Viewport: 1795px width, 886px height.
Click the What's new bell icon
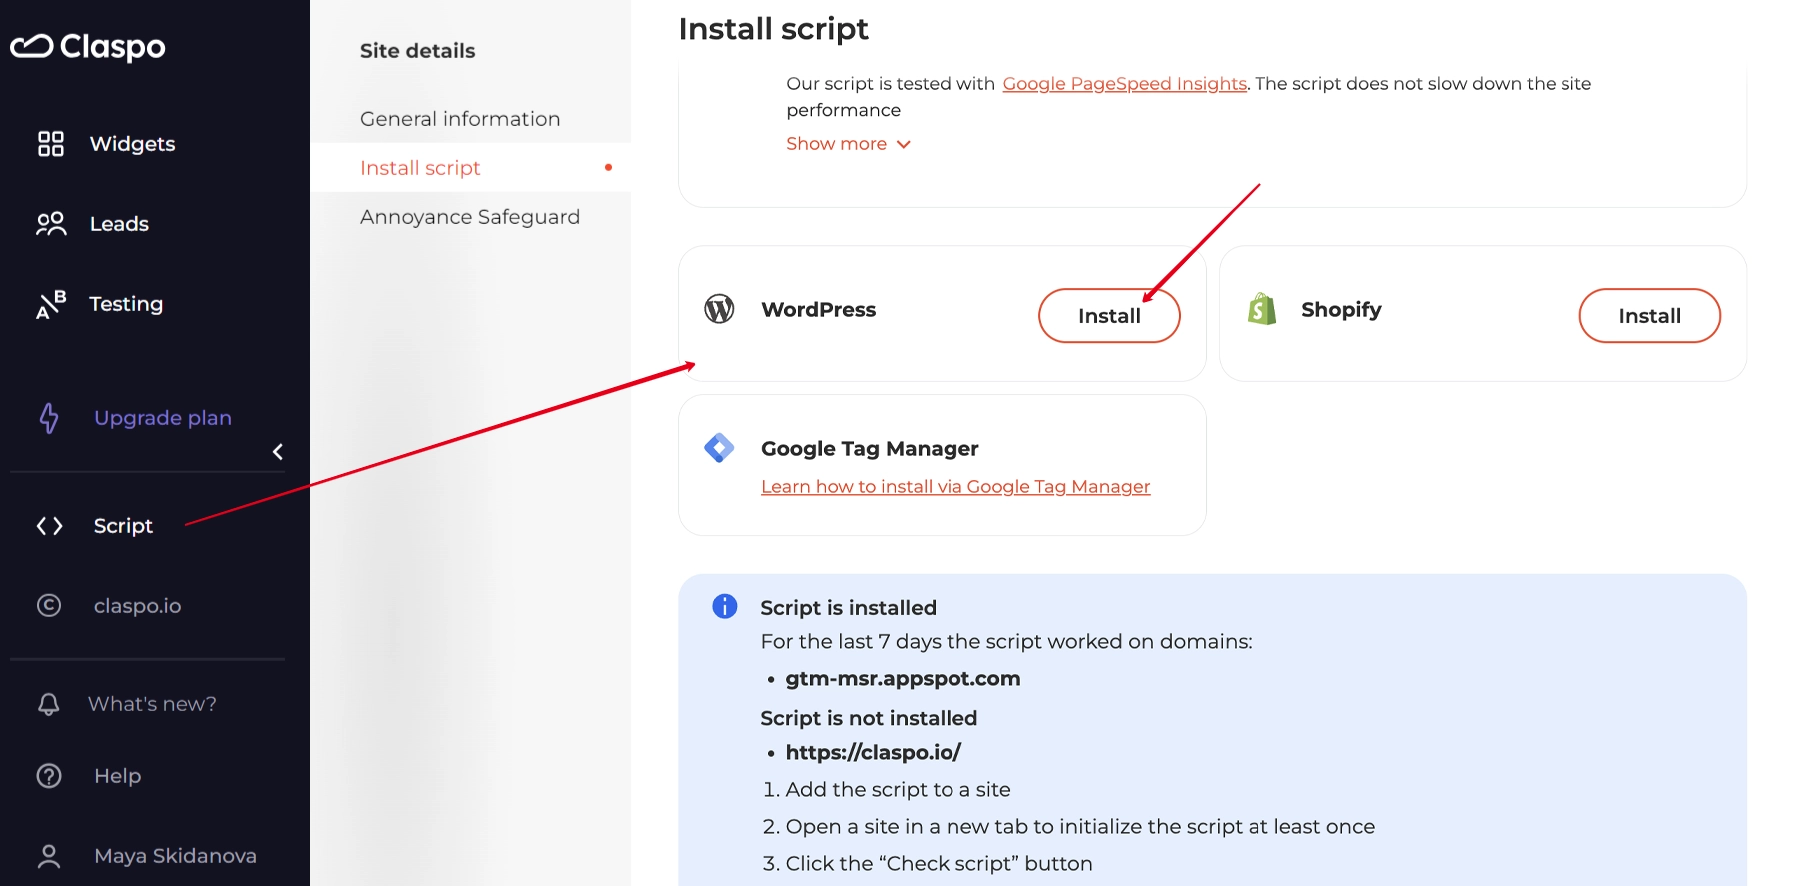pos(49,704)
